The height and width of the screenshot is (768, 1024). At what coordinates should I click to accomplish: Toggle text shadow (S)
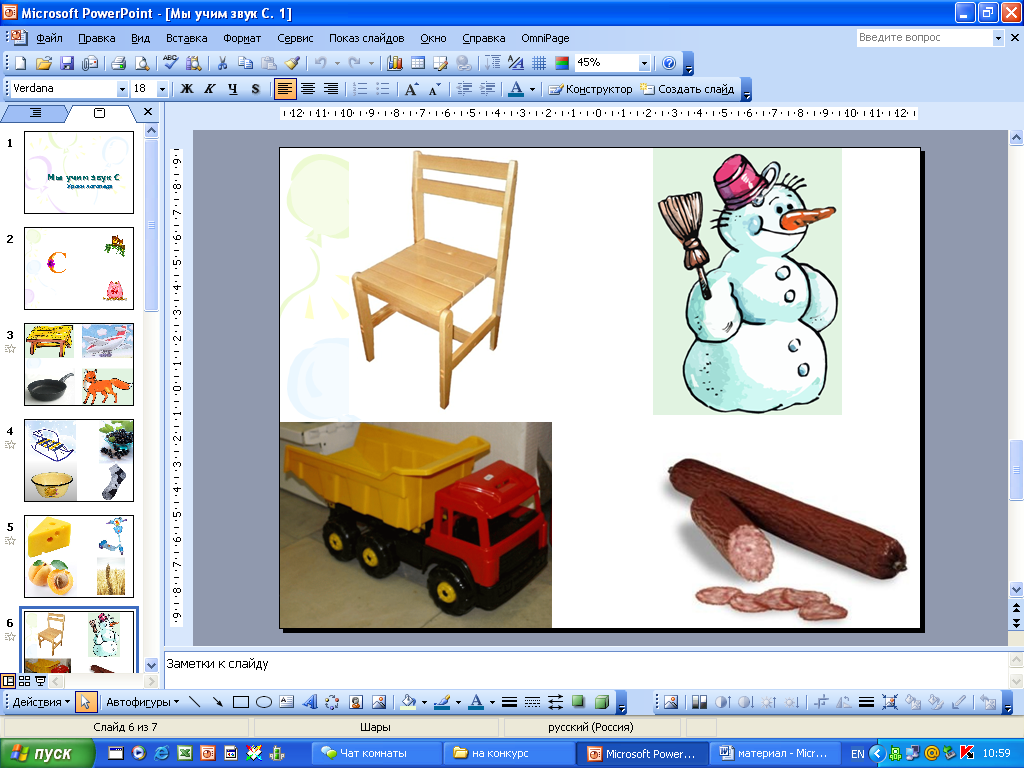[x=255, y=89]
